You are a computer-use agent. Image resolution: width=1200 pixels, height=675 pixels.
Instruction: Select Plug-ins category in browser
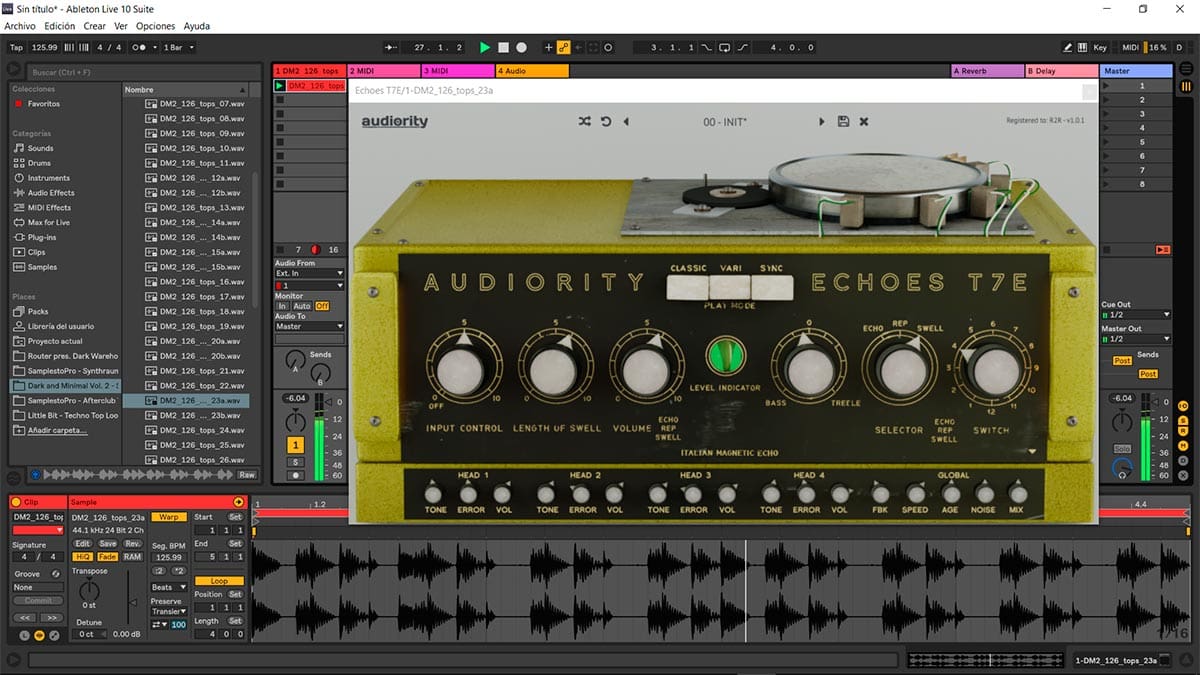[x=42, y=237]
